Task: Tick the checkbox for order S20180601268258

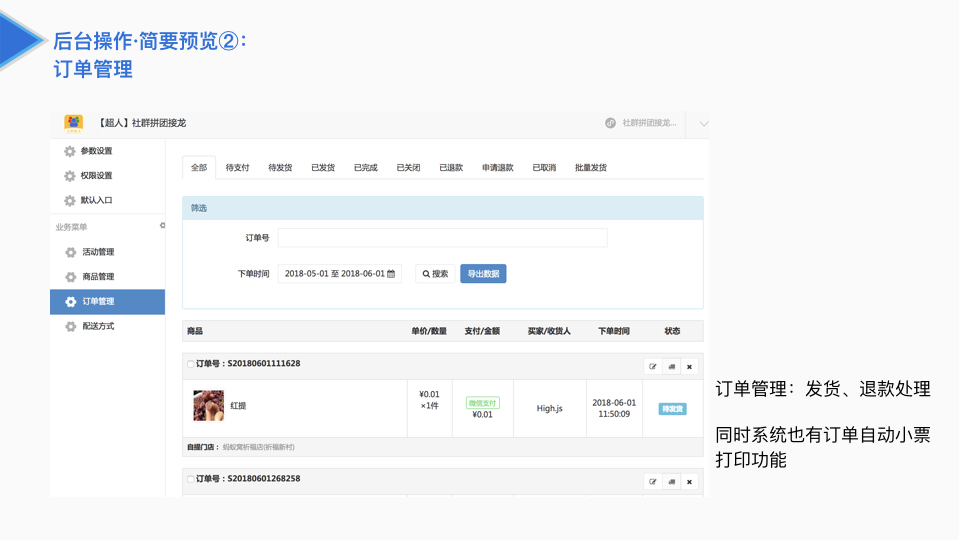Action: (x=191, y=479)
